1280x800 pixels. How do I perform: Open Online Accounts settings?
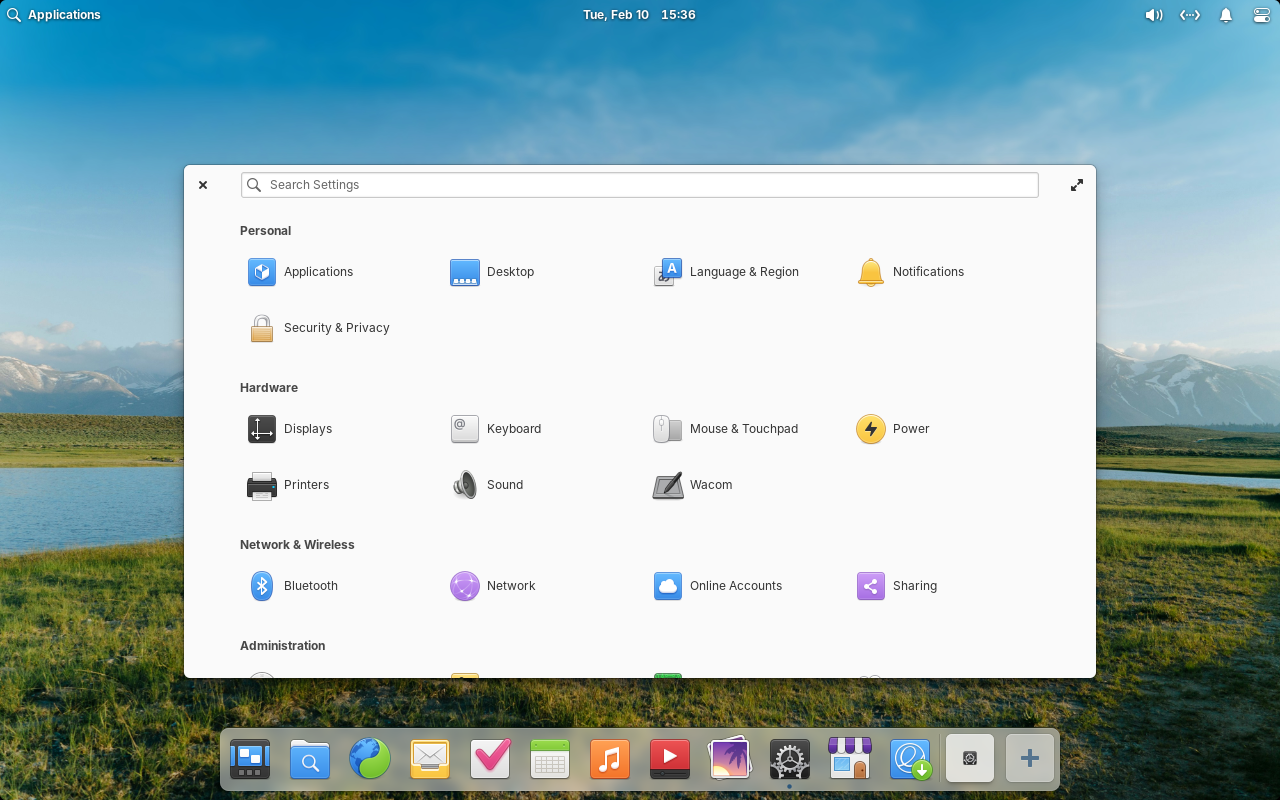coord(668,586)
